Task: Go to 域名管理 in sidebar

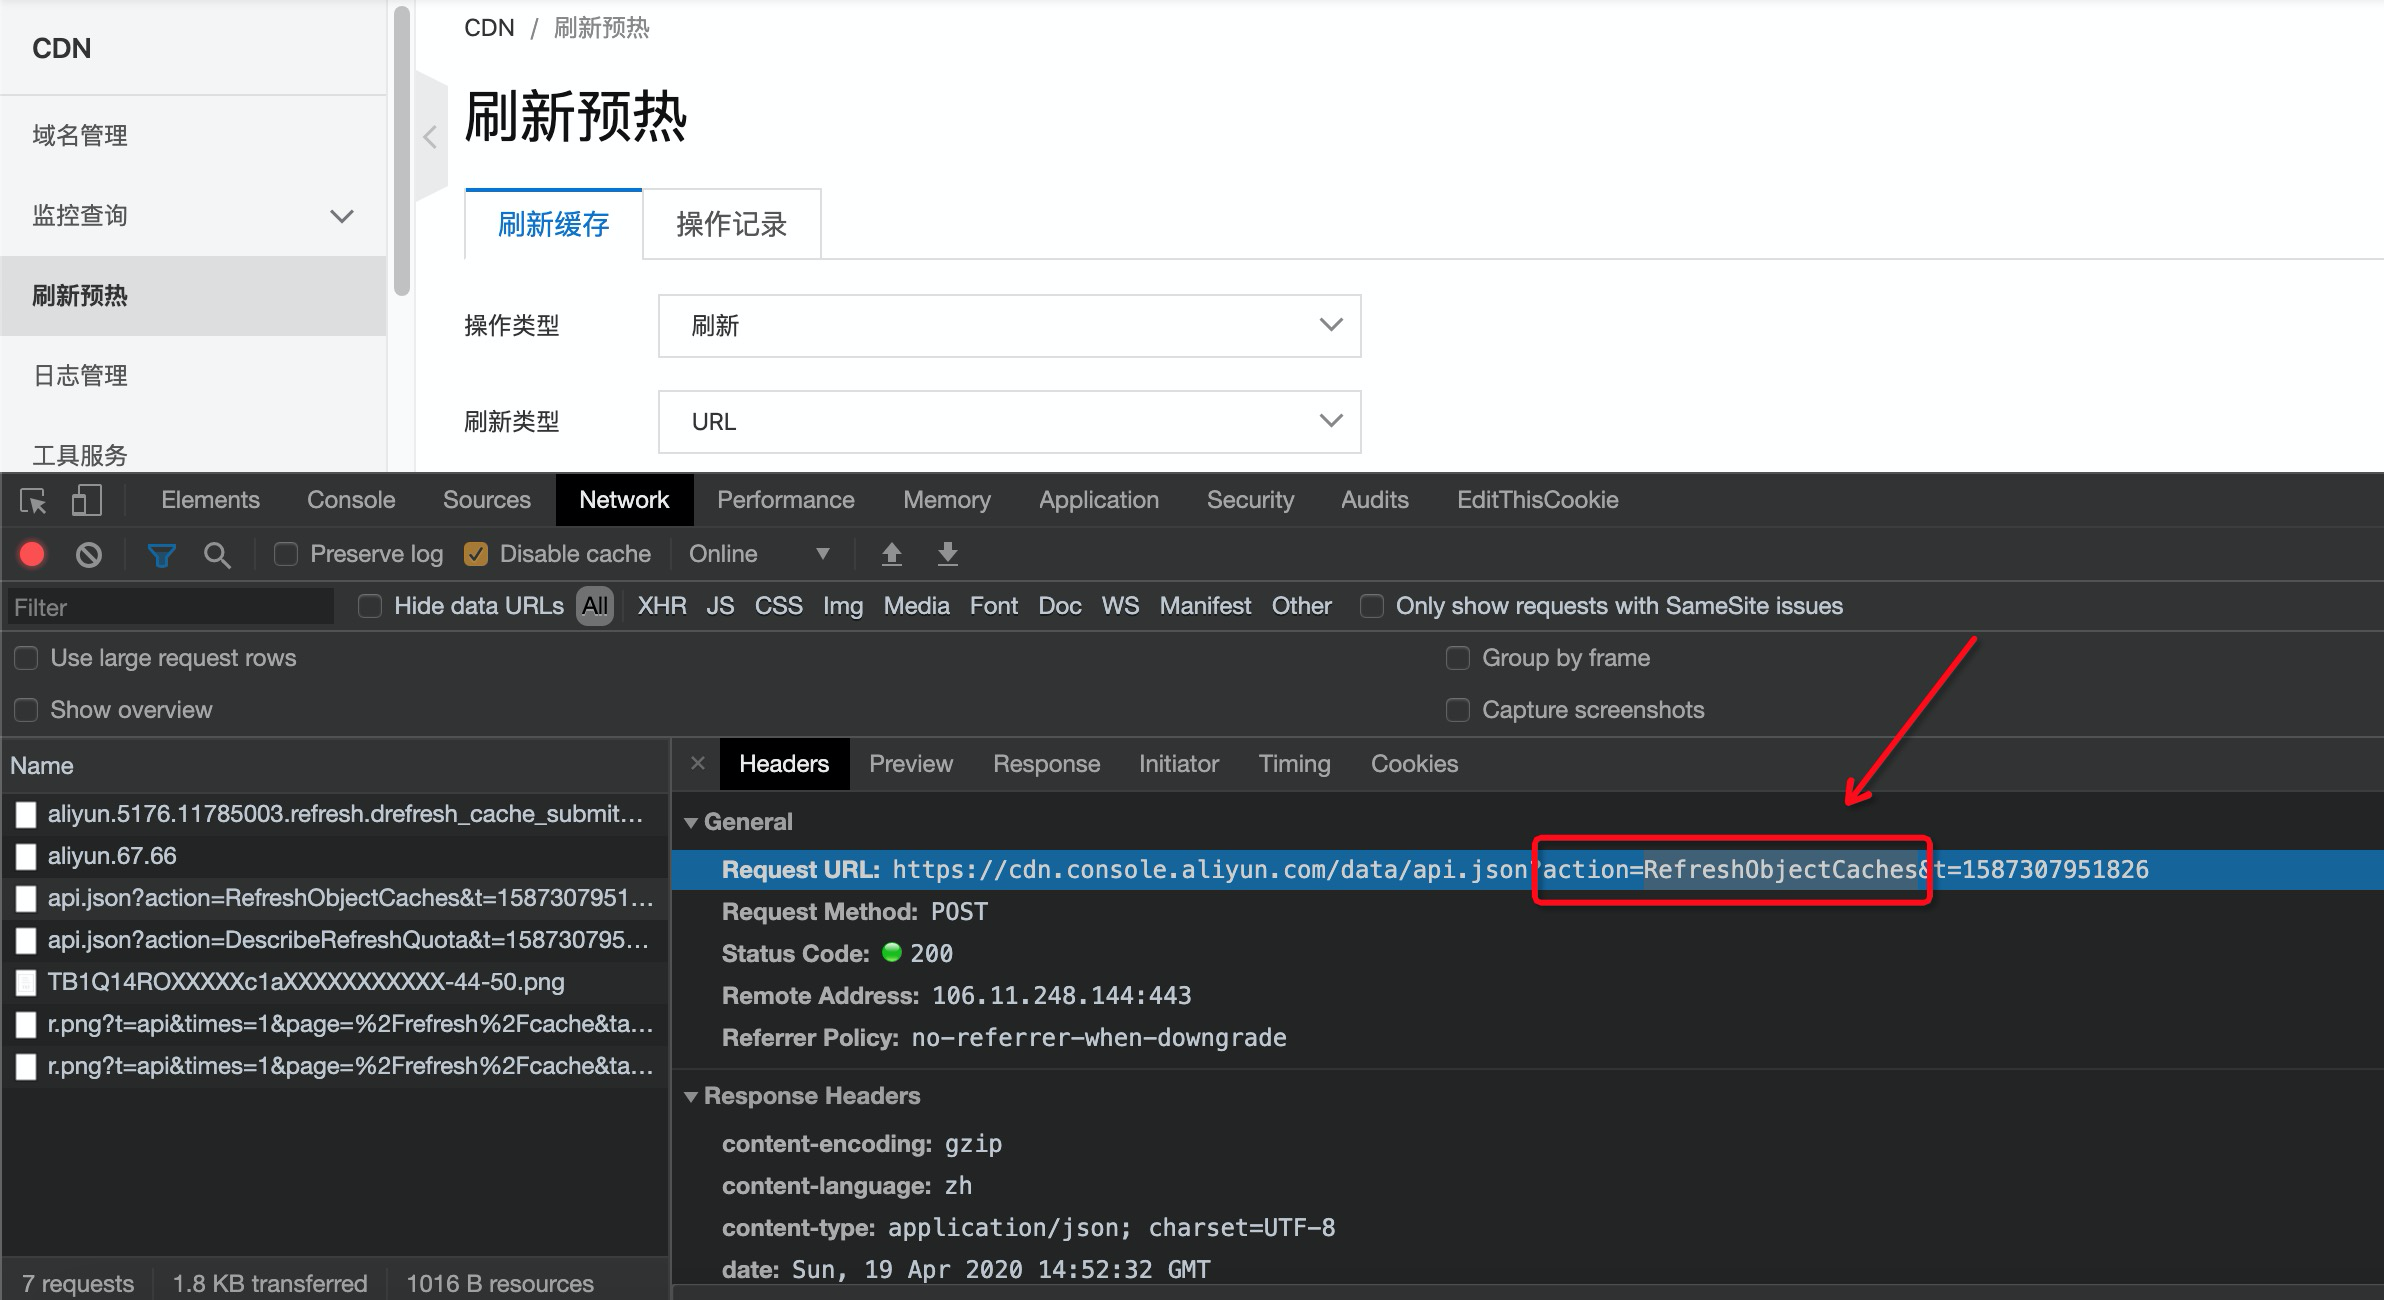Action: pyautogui.click(x=80, y=136)
